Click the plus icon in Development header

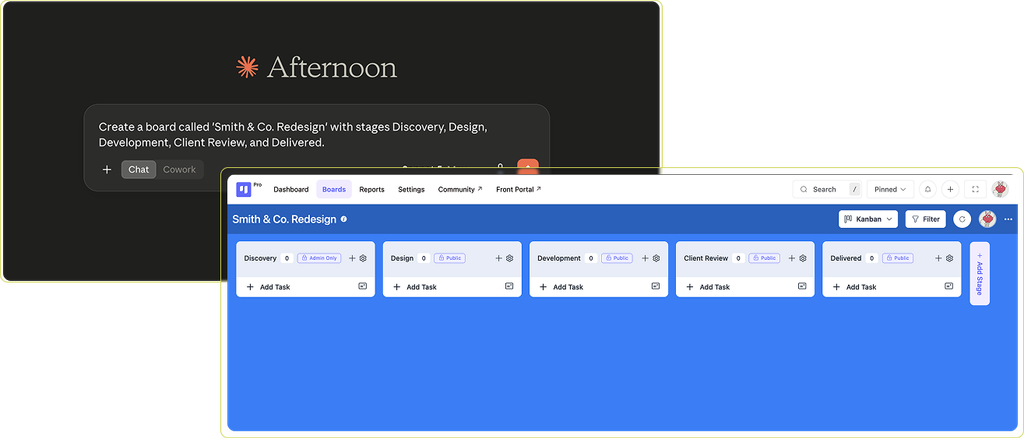(645, 258)
